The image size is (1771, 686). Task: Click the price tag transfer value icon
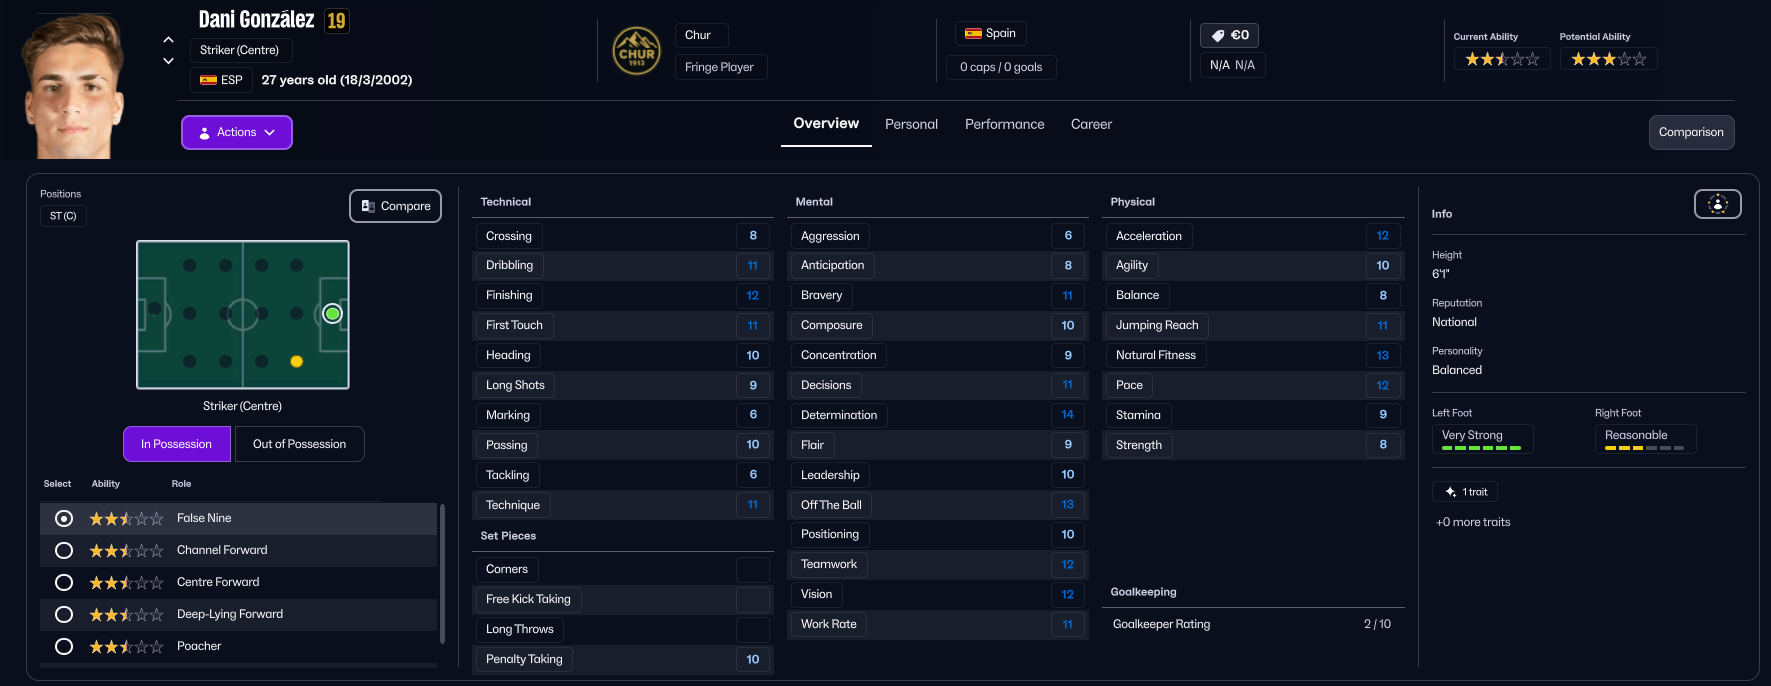click(x=1217, y=36)
